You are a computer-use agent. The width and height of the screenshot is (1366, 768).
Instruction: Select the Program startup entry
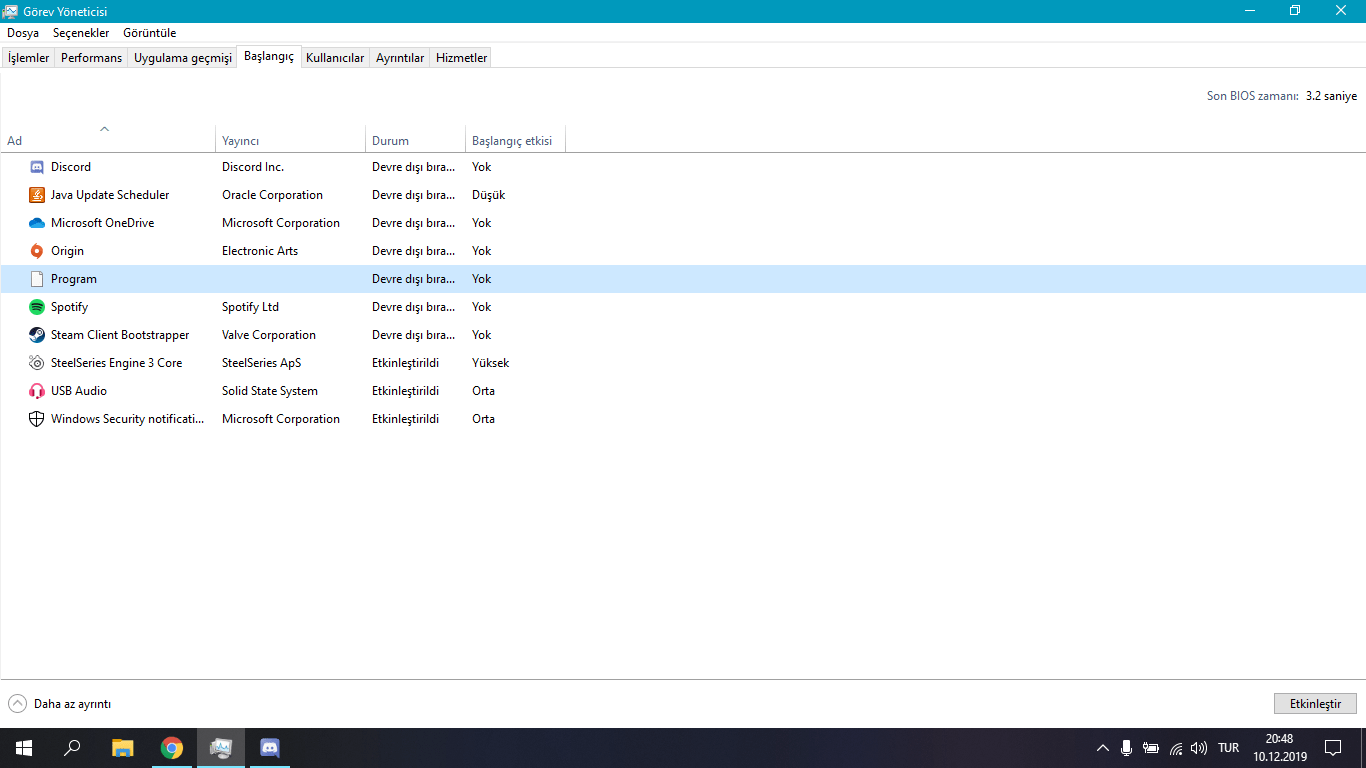(x=683, y=279)
